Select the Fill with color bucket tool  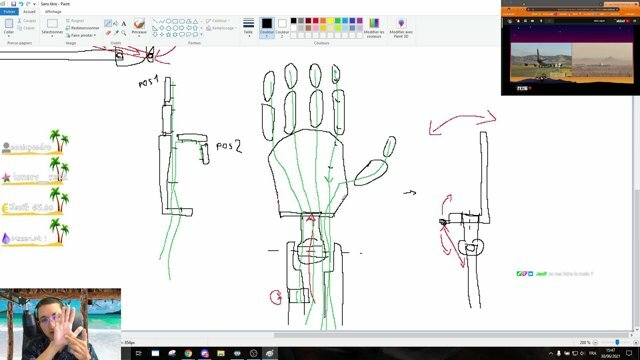pos(116,23)
